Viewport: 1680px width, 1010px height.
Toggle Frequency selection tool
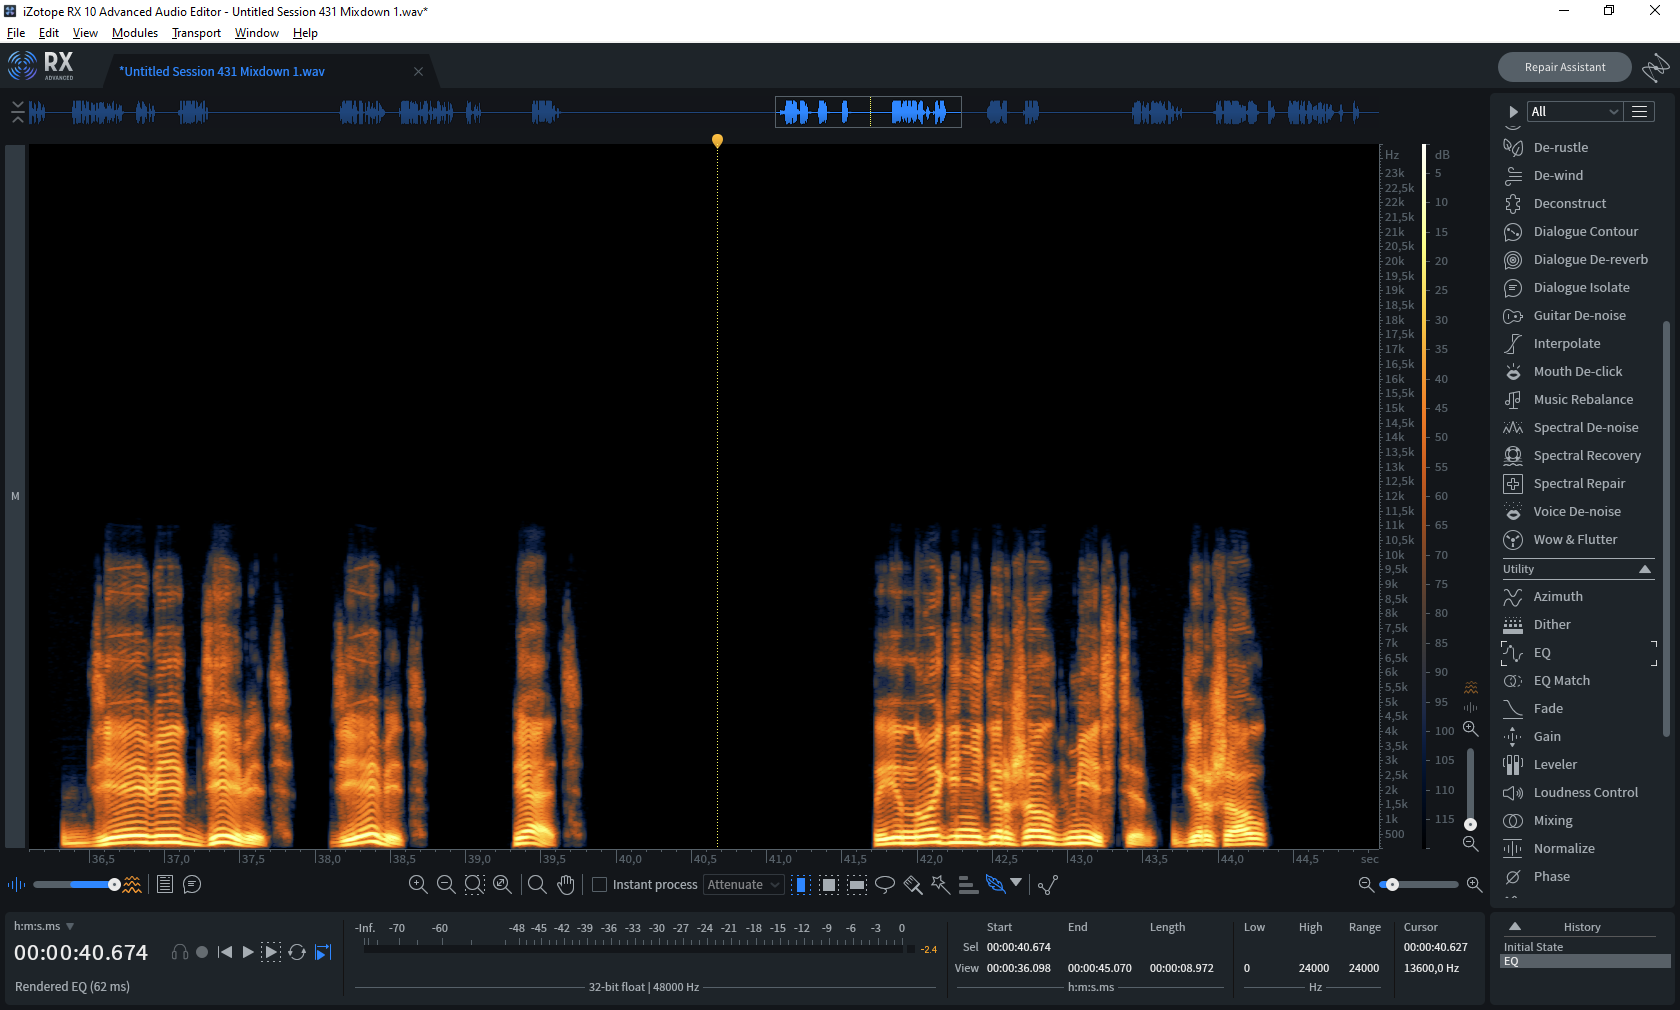857,884
